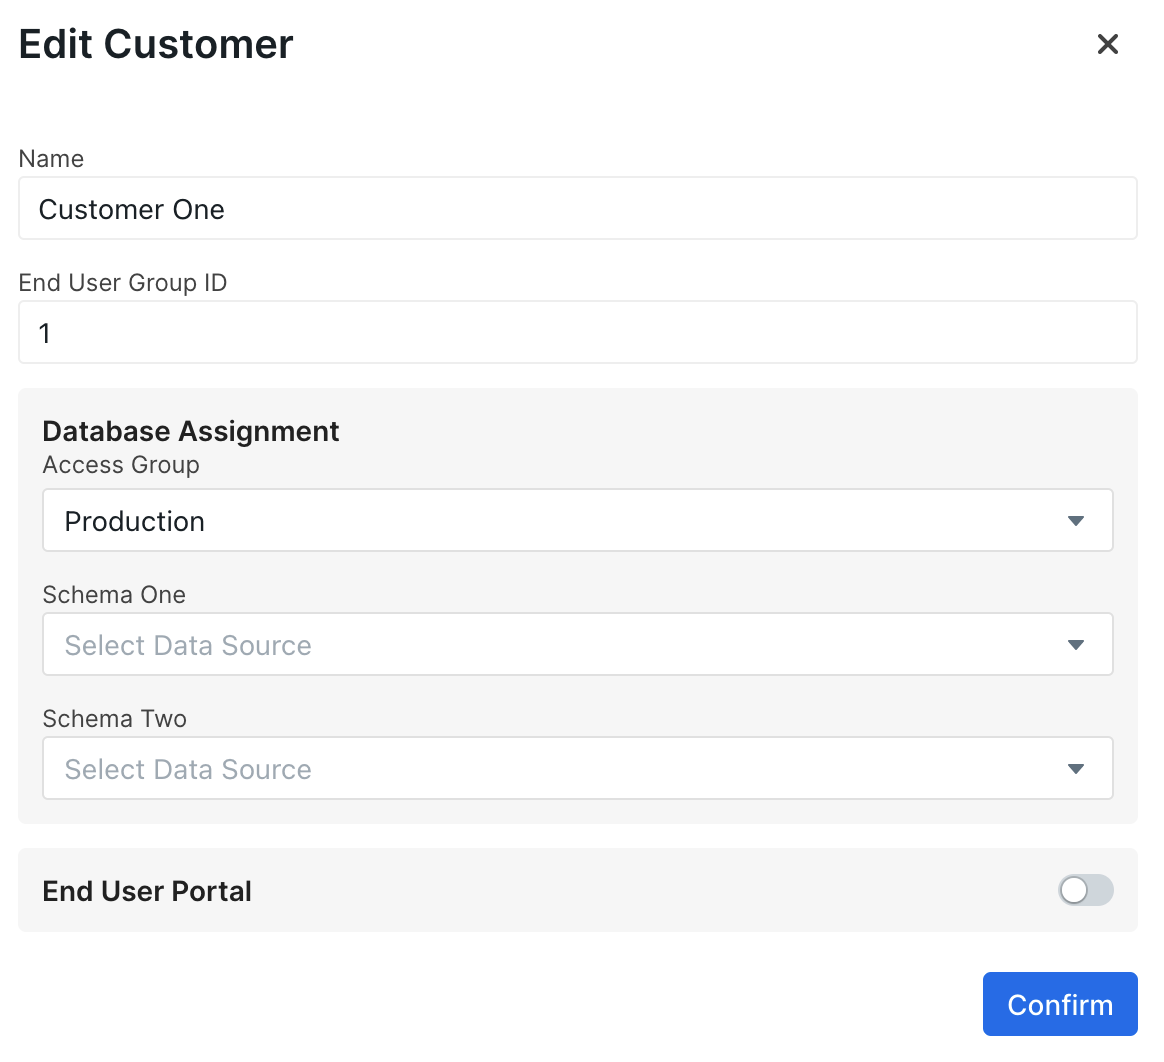Click the Database Assignment section heading
Image resolution: width=1164 pixels, height=1062 pixels.
tap(191, 431)
